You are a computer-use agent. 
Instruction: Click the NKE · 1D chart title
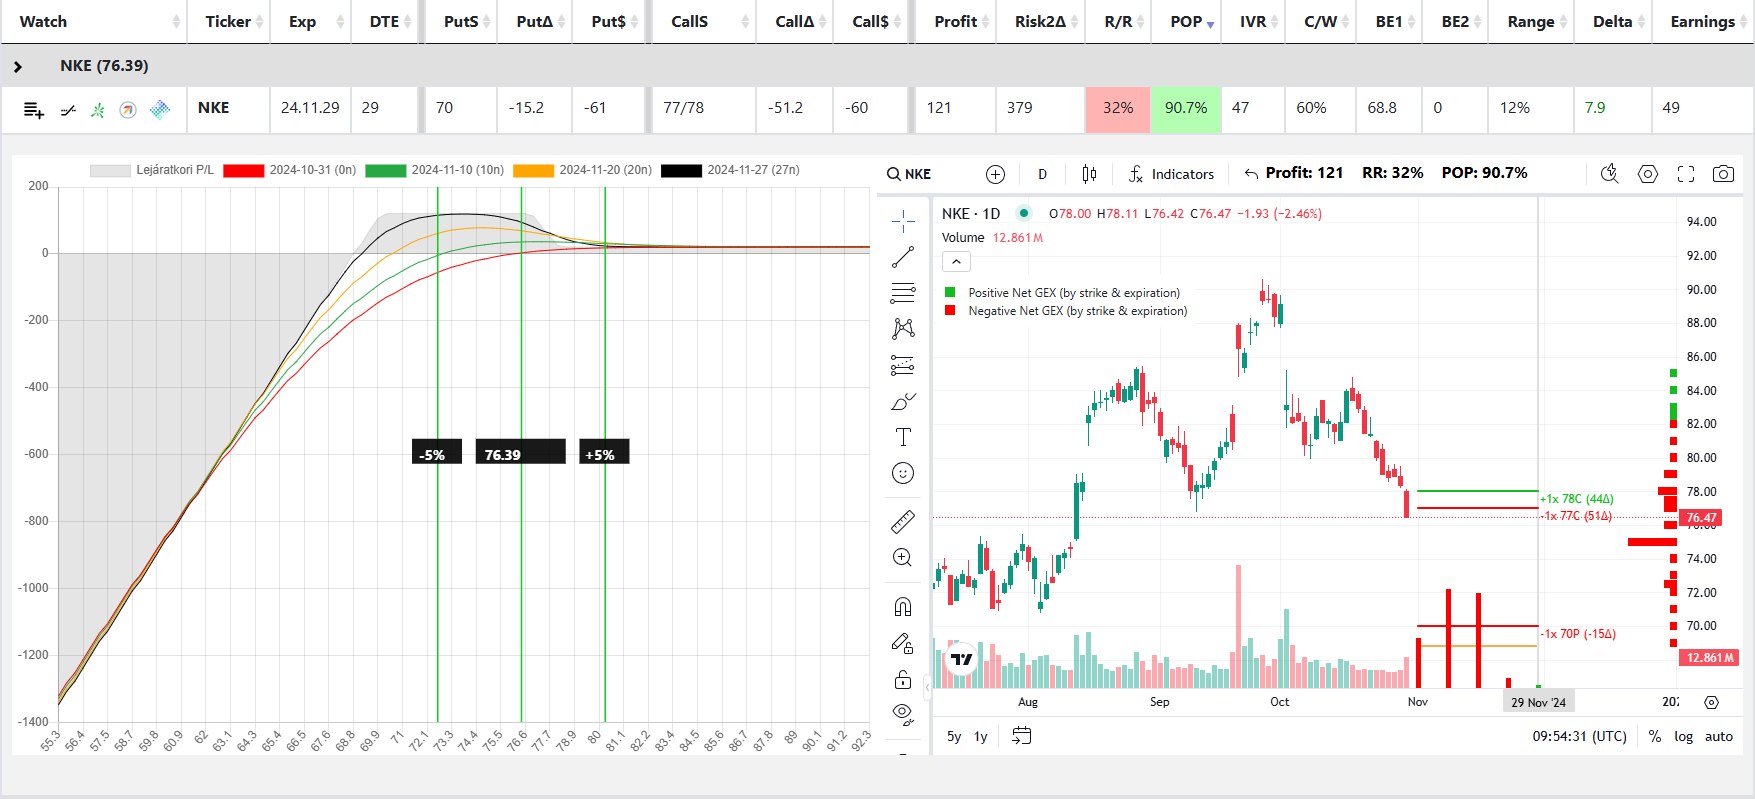point(971,214)
